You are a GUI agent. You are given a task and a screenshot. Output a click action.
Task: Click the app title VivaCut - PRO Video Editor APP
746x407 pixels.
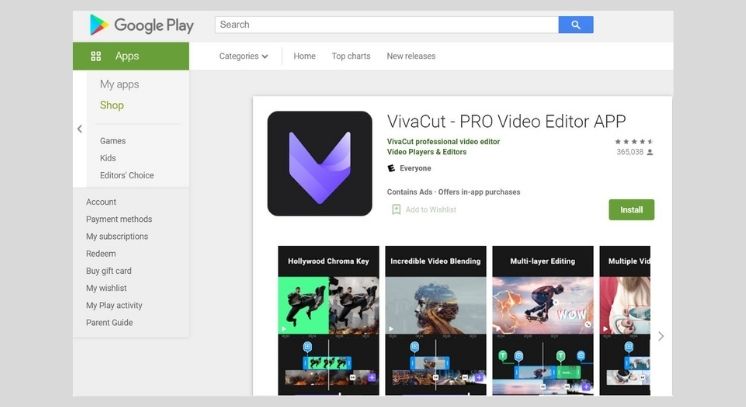coord(506,121)
